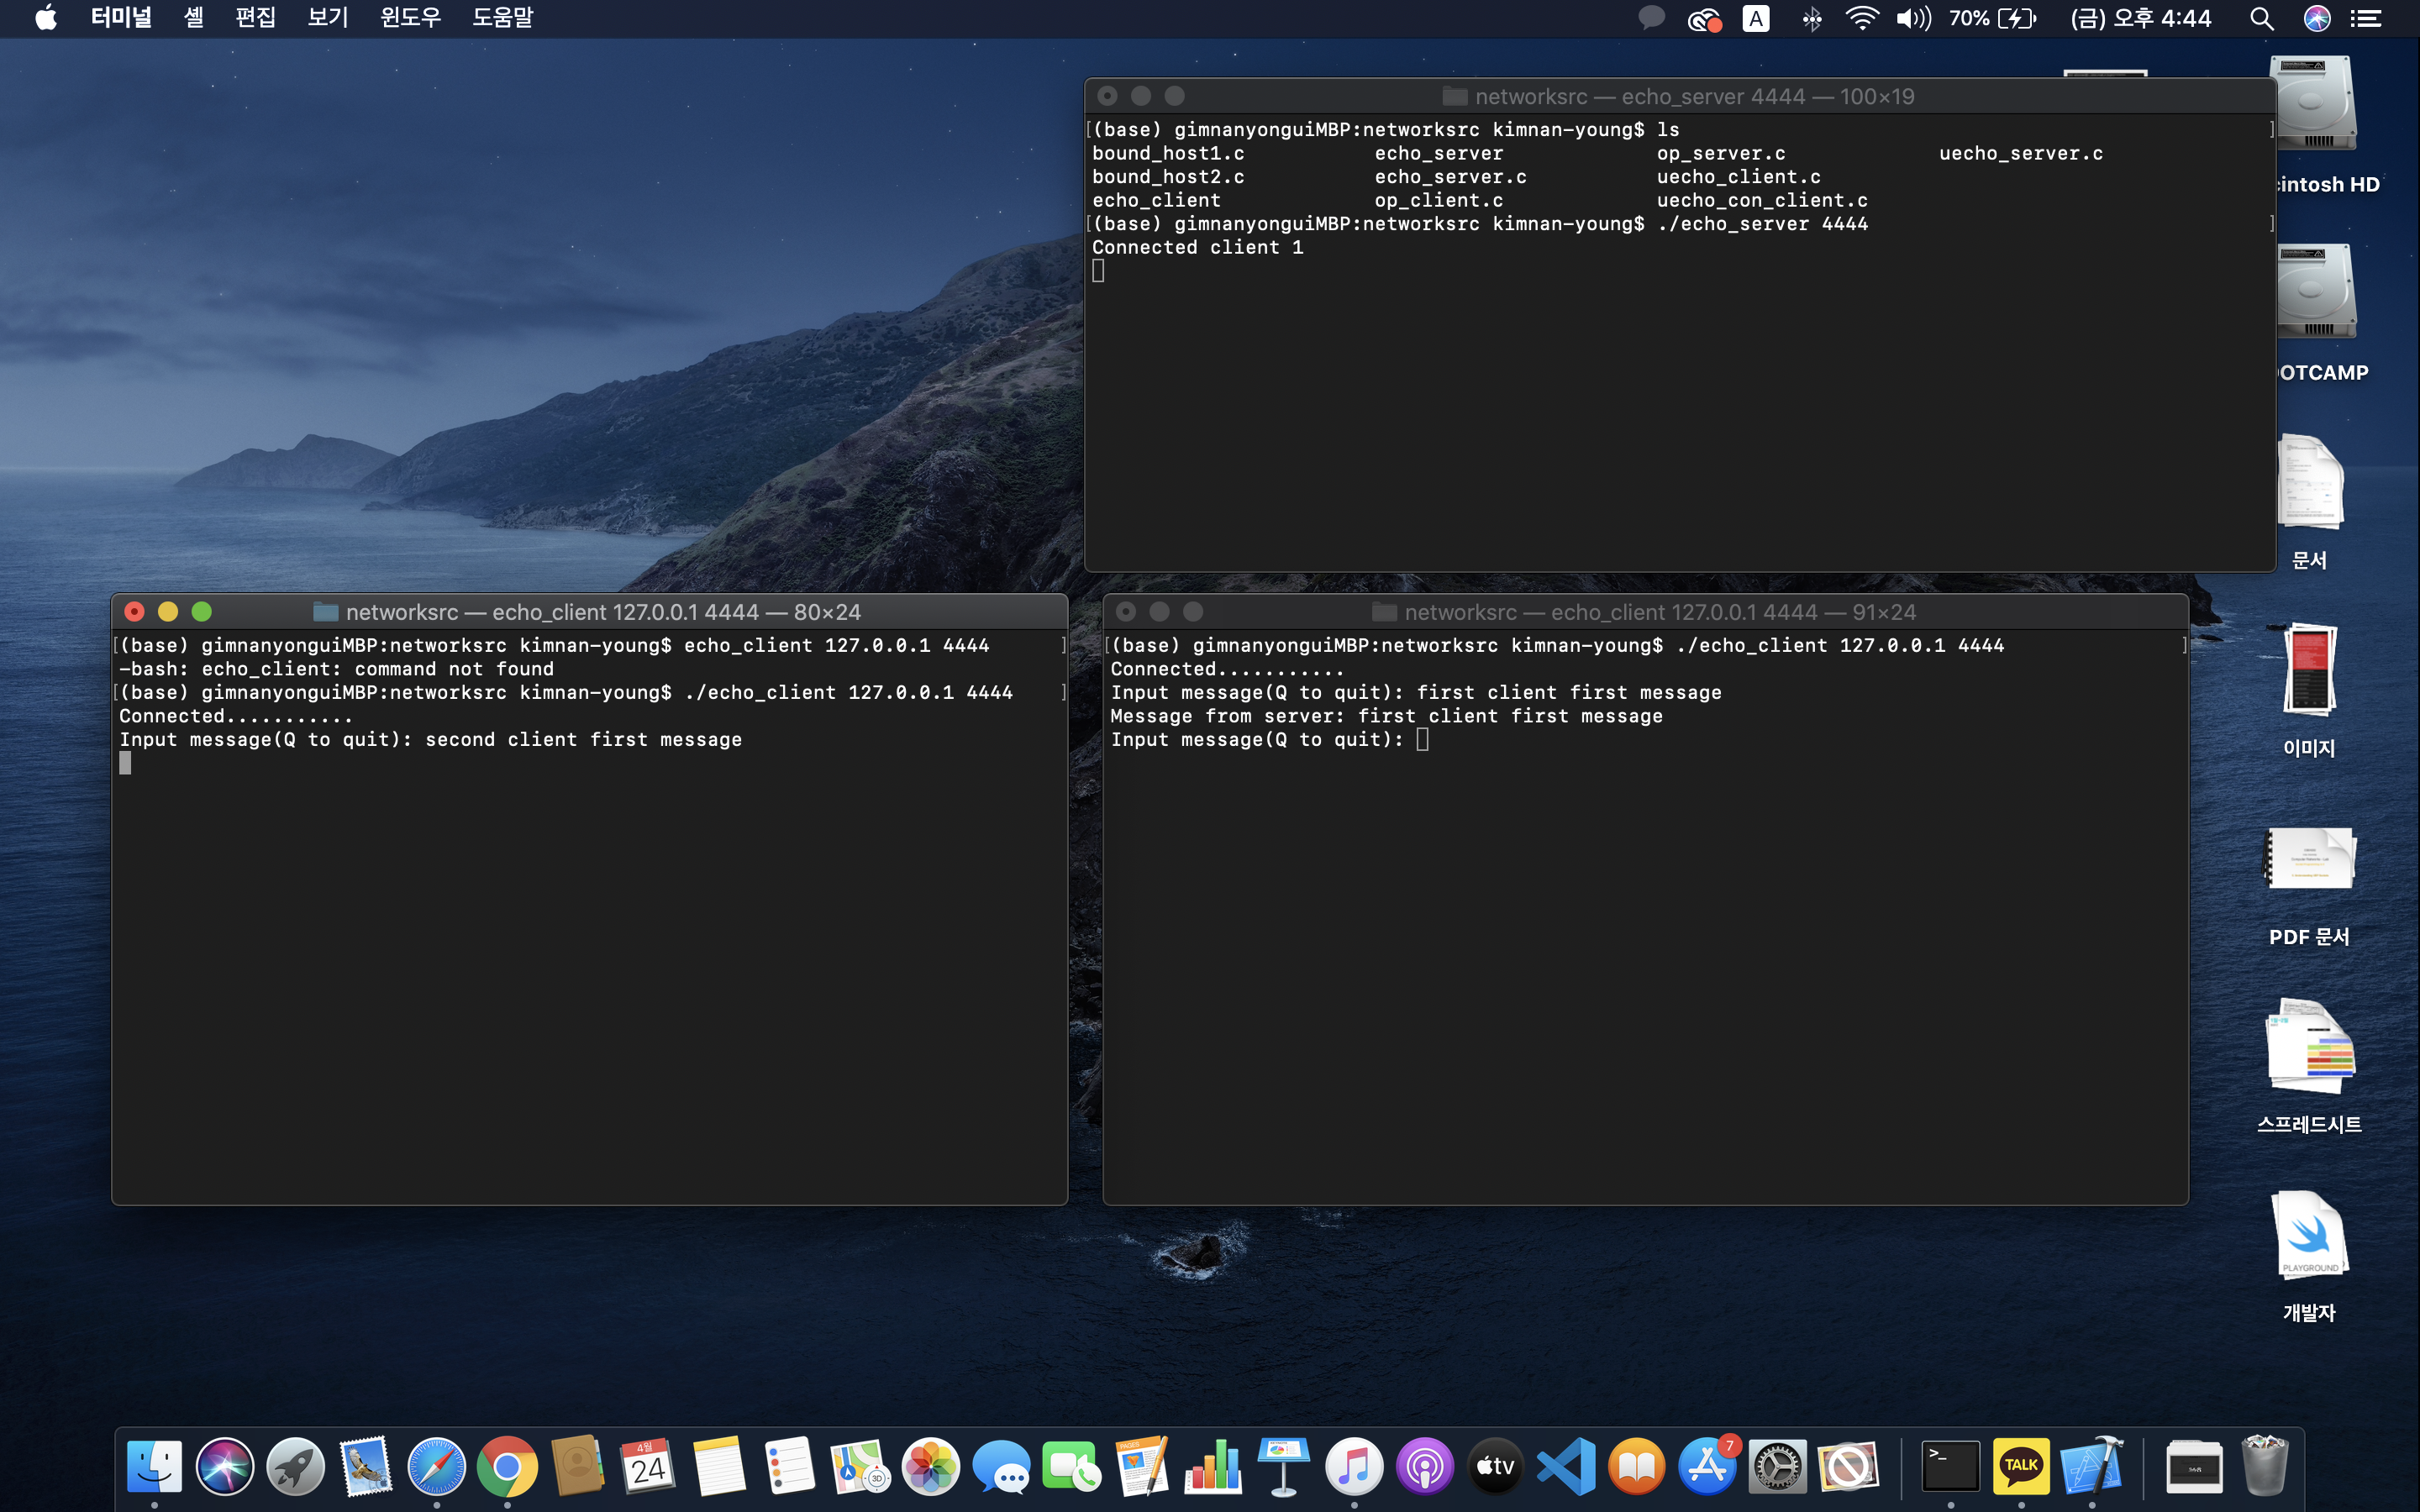Open the 보기 menu
The image size is (2420, 1512).
(327, 18)
